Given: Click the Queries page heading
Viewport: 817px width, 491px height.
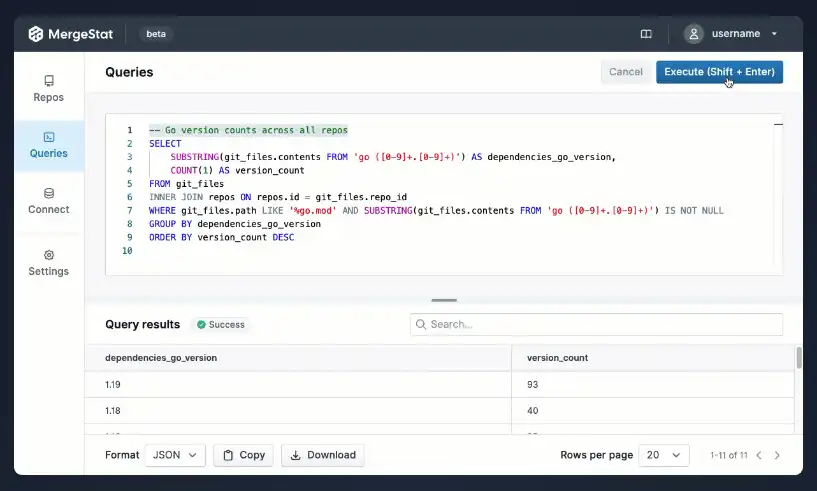Looking at the screenshot, I should coord(129,72).
